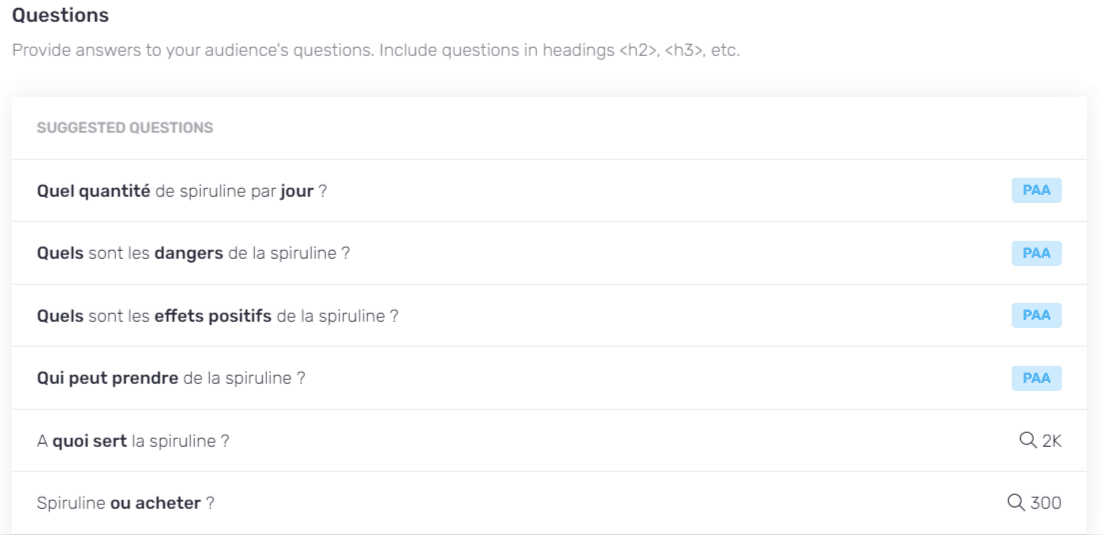Select question 'Quel quantité de spiruline par jour ?'
Viewport: 1102px width, 535px height.
[181, 191]
